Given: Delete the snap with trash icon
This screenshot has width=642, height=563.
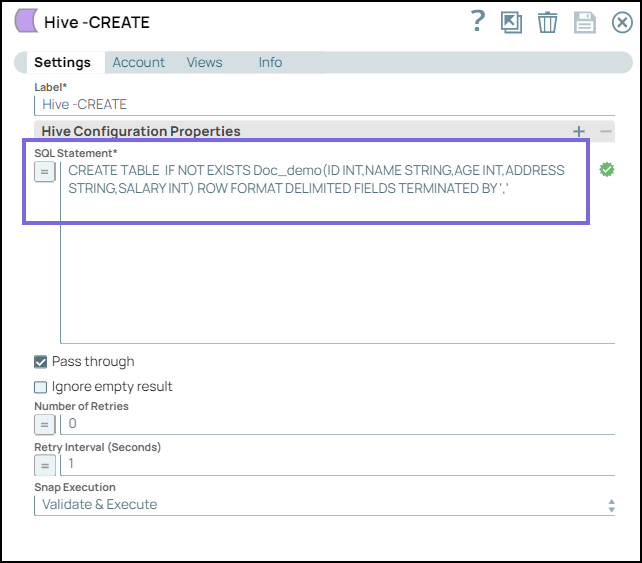Looking at the screenshot, I should click(547, 23).
